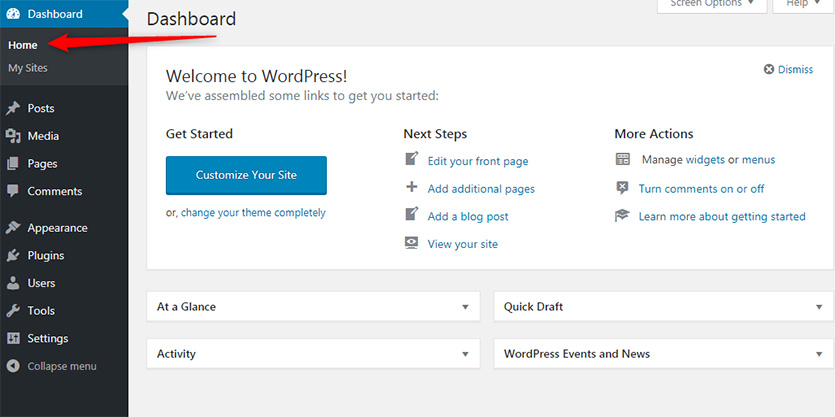The image size is (835, 417).
Task: Click the Appearance paintbrush icon
Action: click(13, 228)
